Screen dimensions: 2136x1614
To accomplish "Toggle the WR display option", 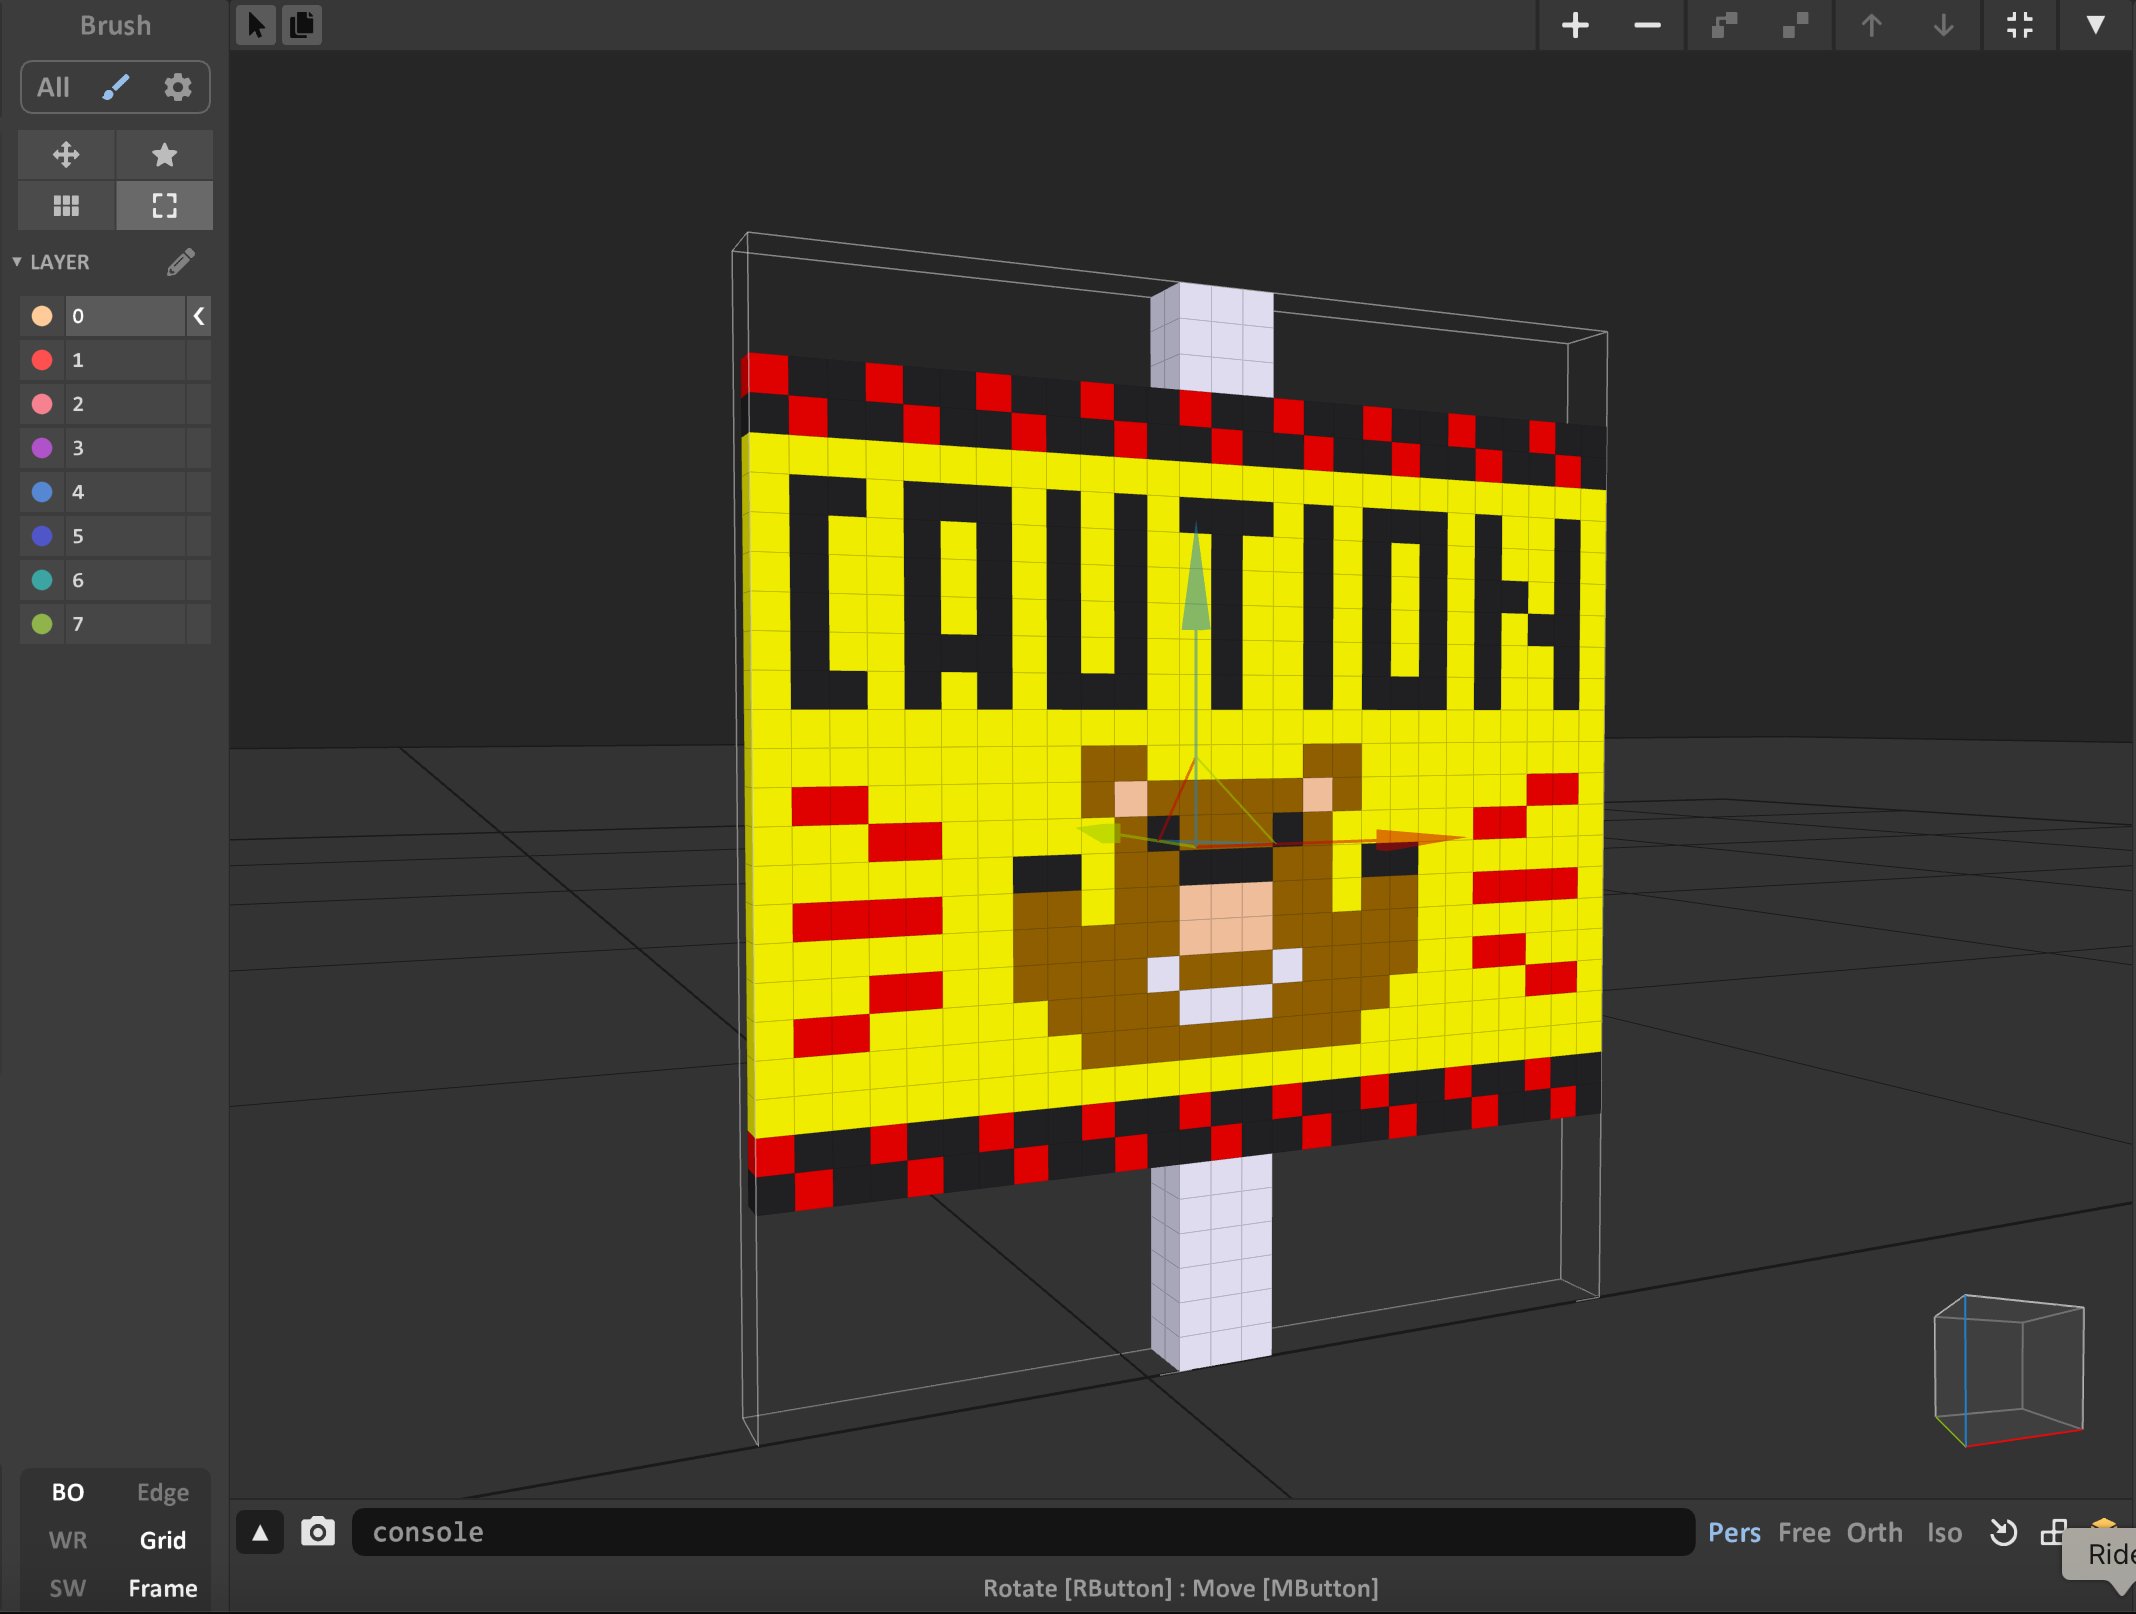I will pos(68,1540).
